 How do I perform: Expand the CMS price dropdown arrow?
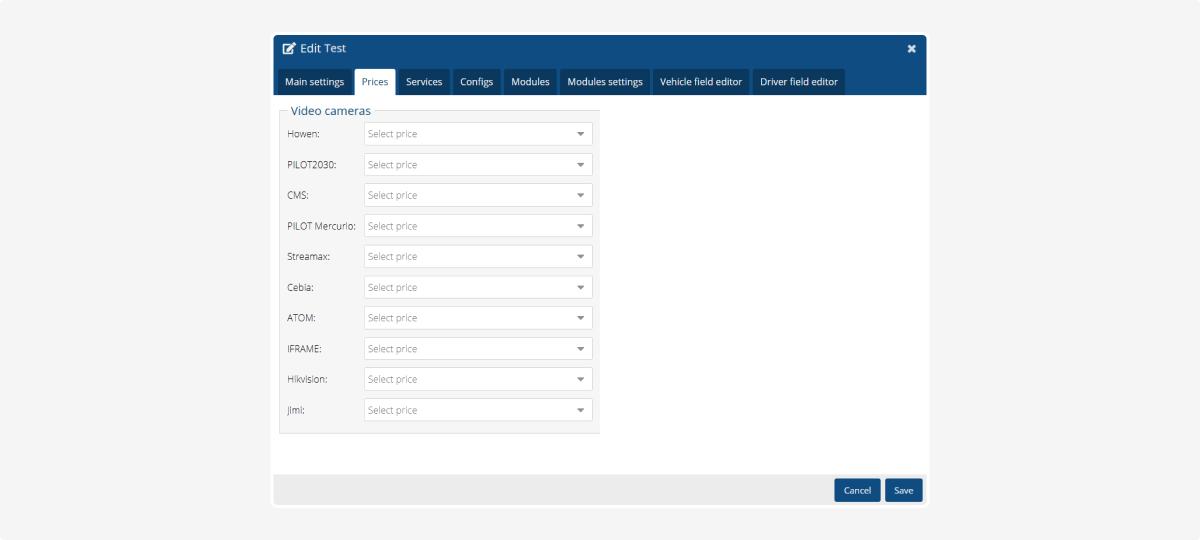tap(580, 195)
